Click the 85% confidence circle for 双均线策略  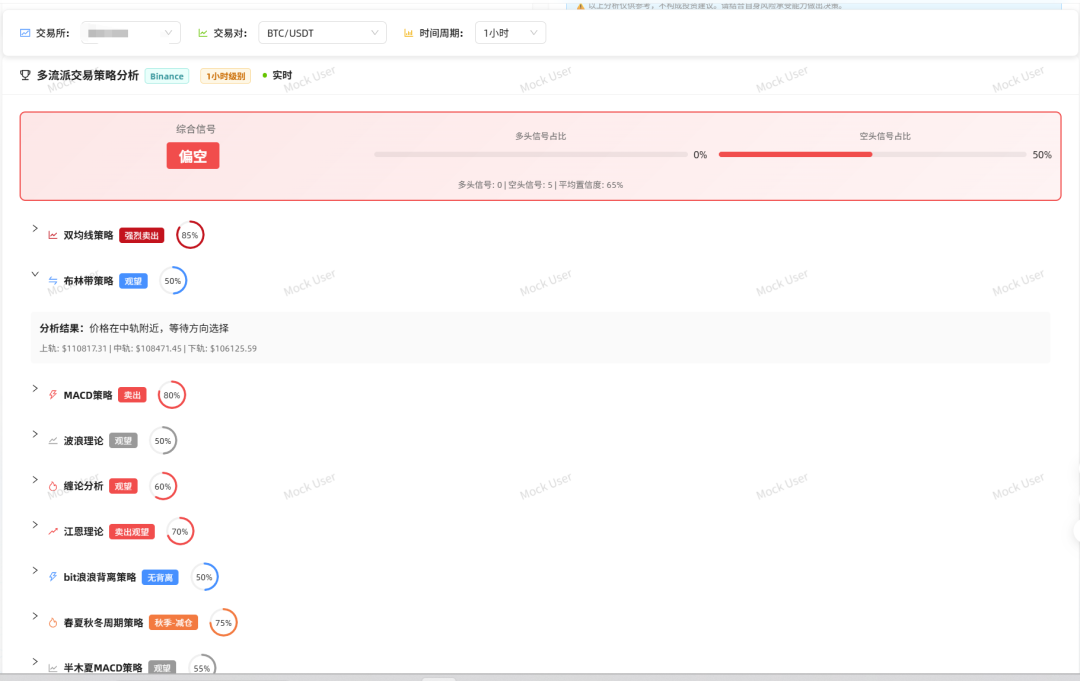click(x=190, y=236)
